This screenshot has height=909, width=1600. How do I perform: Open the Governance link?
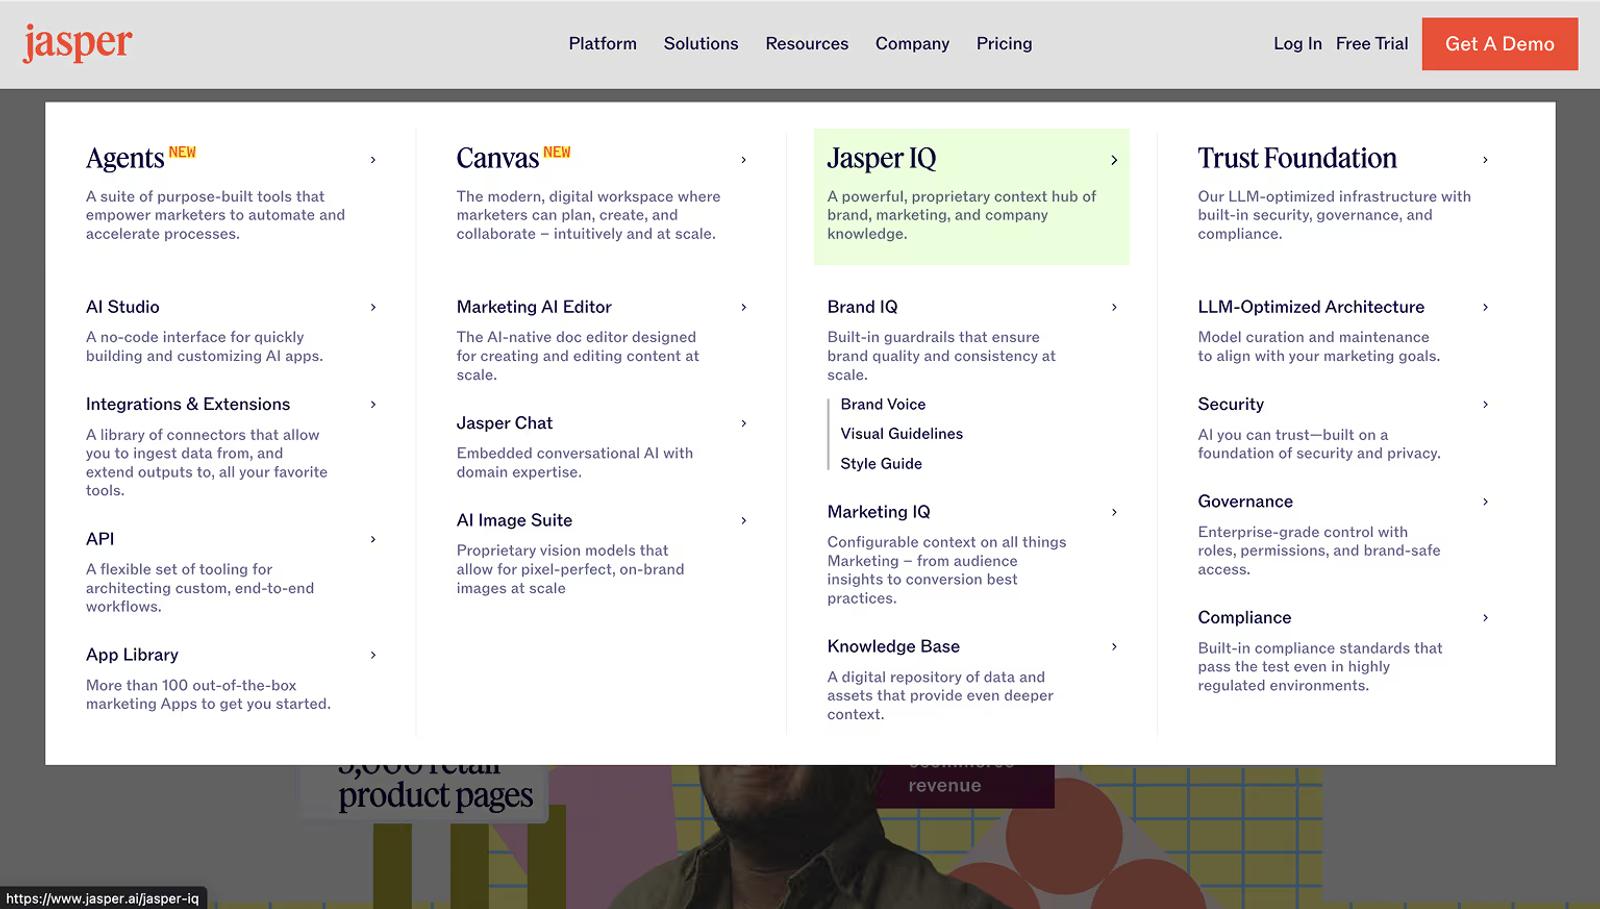1245,501
